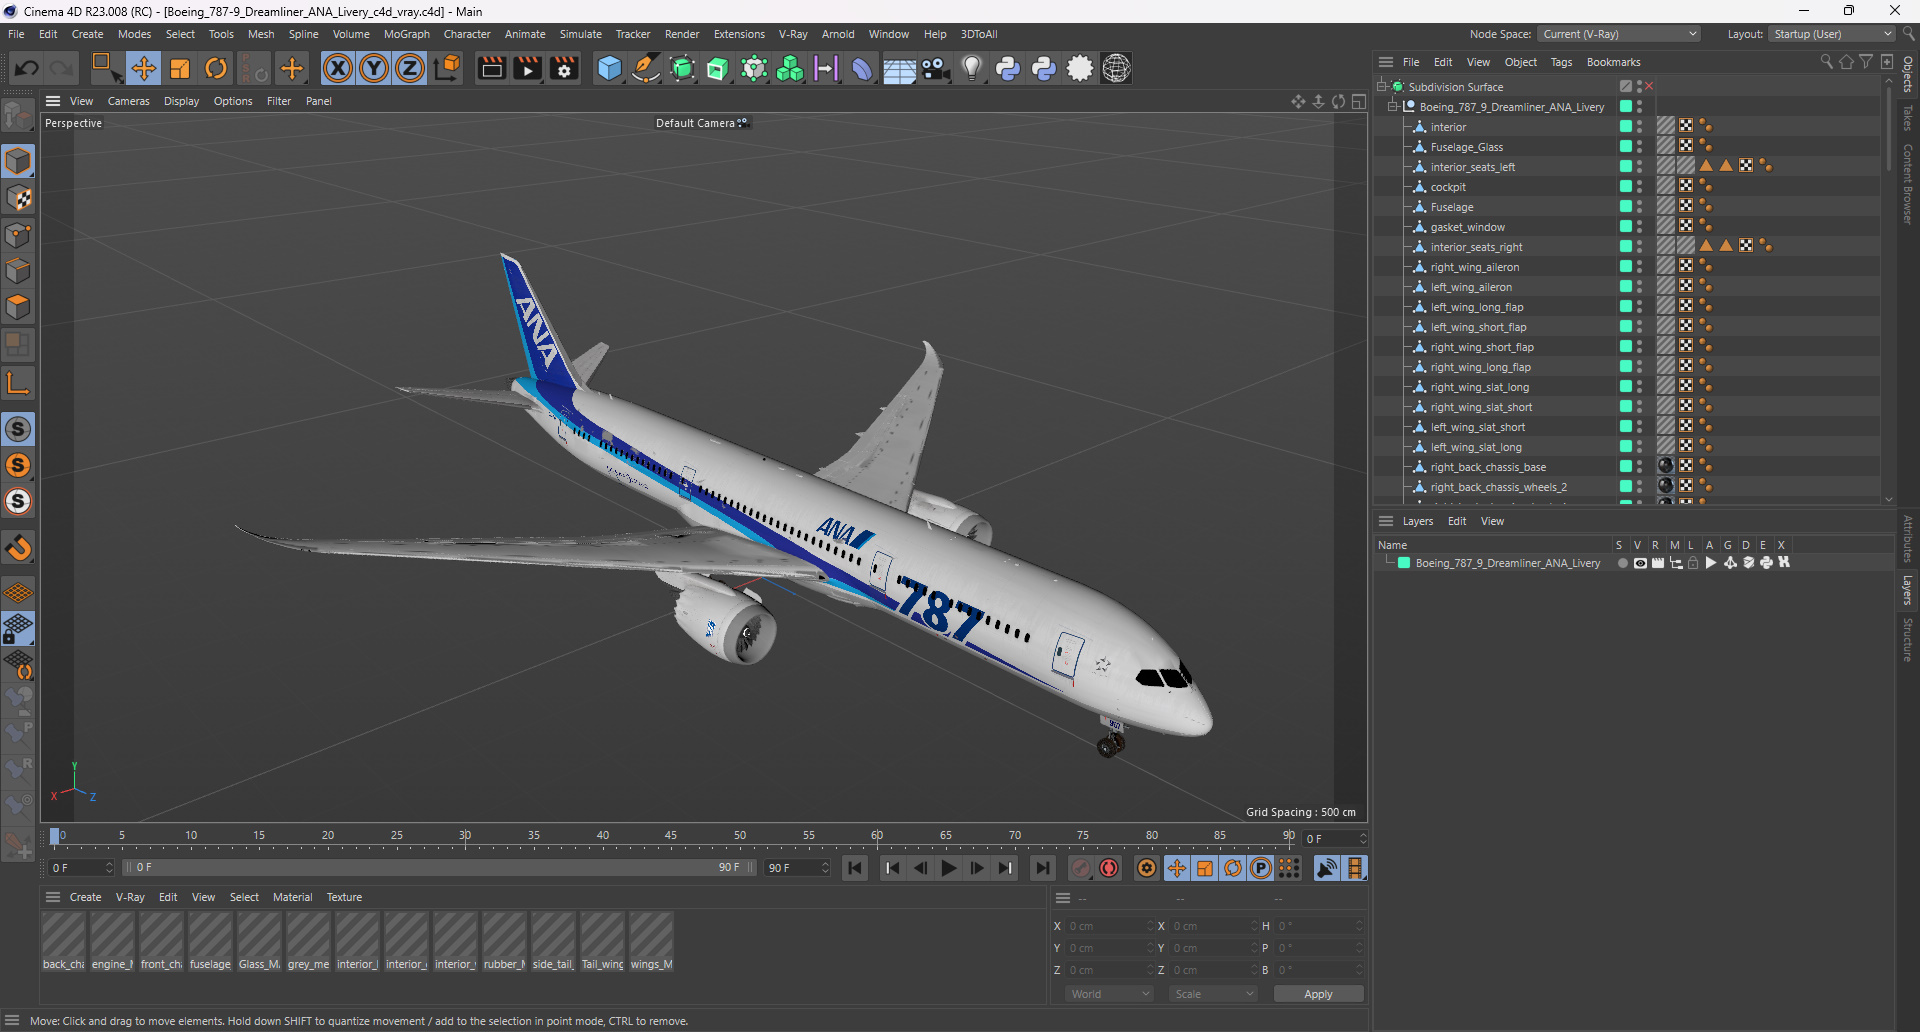Click the Render View clapperboard icon
Image resolution: width=1920 pixels, height=1032 pixels.
tap(491, 68)
